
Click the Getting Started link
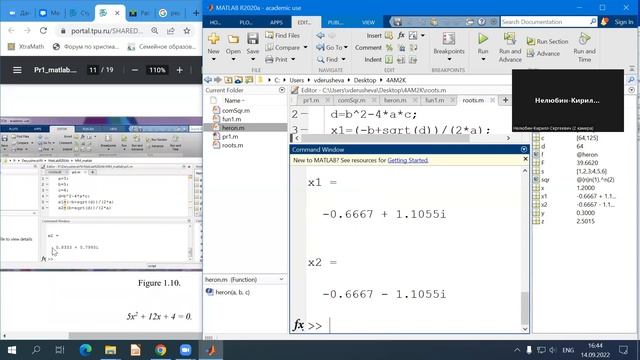click(x=408, y=160)
